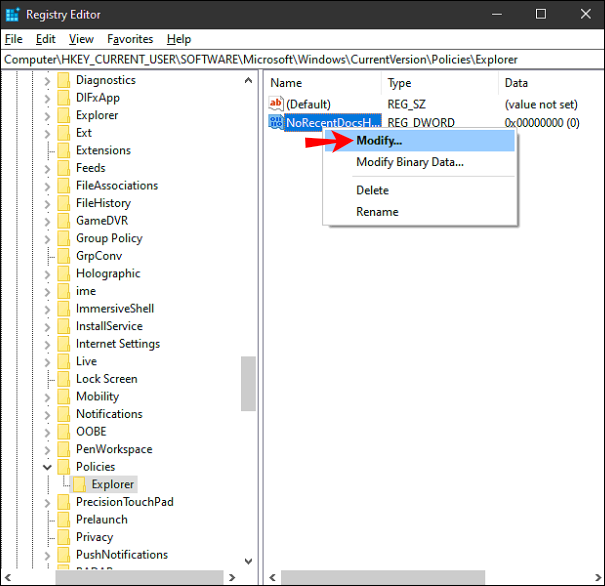Click the Registry Editor app icon in title bar
605x586 pixels.
(13, 14)
